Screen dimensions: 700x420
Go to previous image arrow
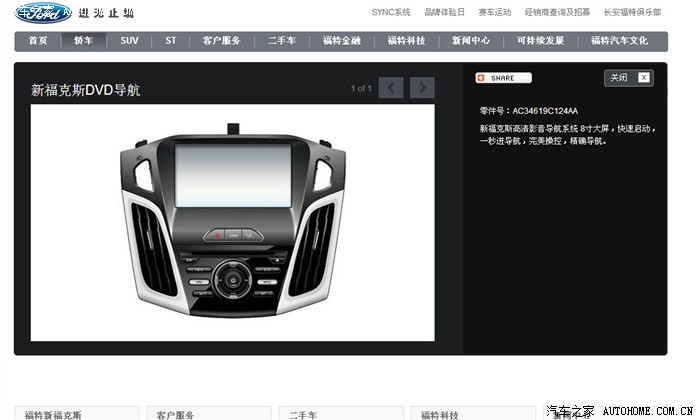point(391,87)
